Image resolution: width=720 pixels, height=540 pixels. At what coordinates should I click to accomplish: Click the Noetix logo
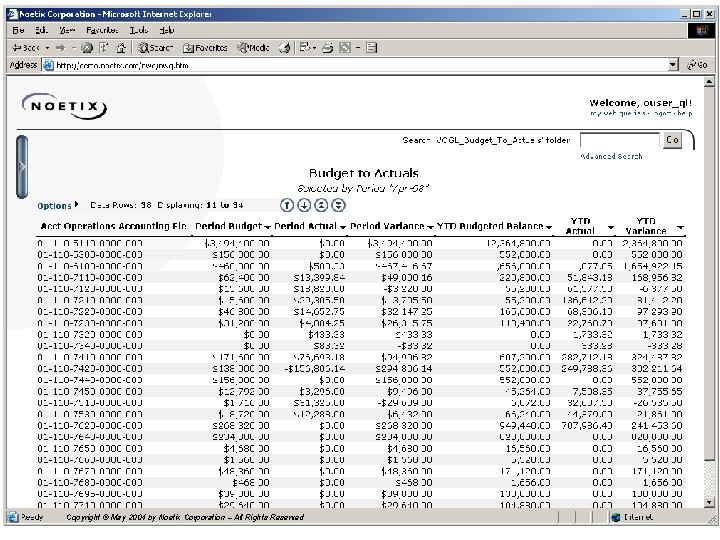click(x=64, y=107)
